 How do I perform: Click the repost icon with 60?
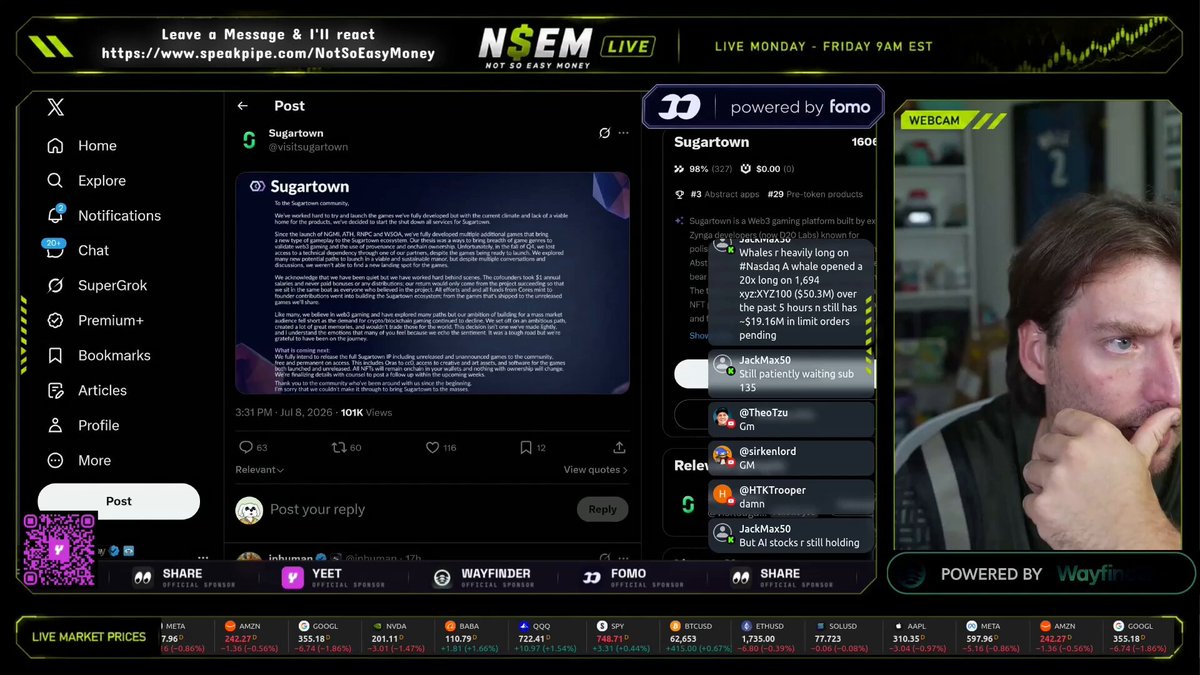coord(339,448)
